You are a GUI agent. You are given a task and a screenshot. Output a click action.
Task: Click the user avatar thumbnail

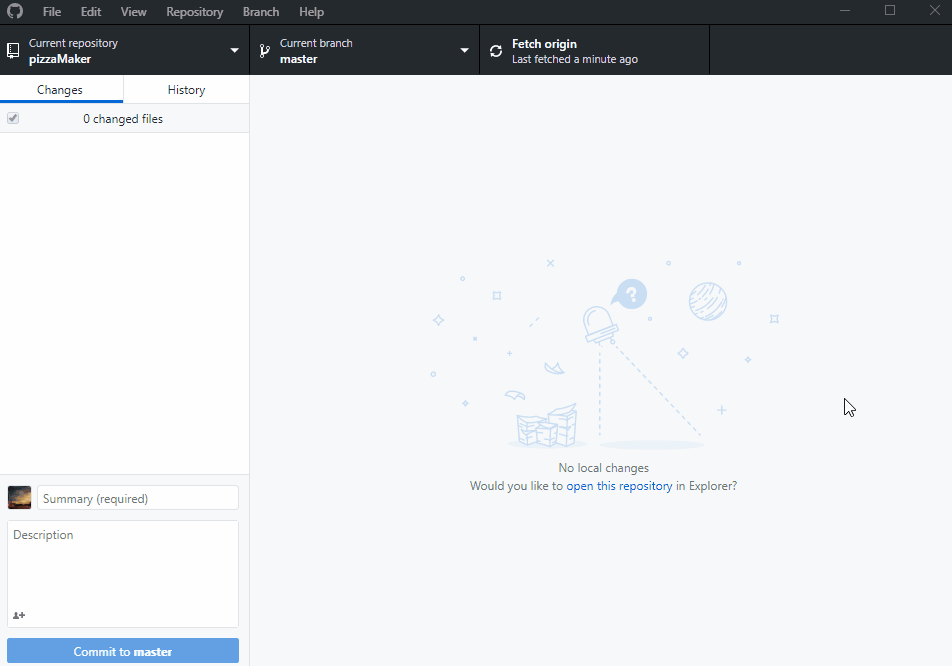point(19,498)
